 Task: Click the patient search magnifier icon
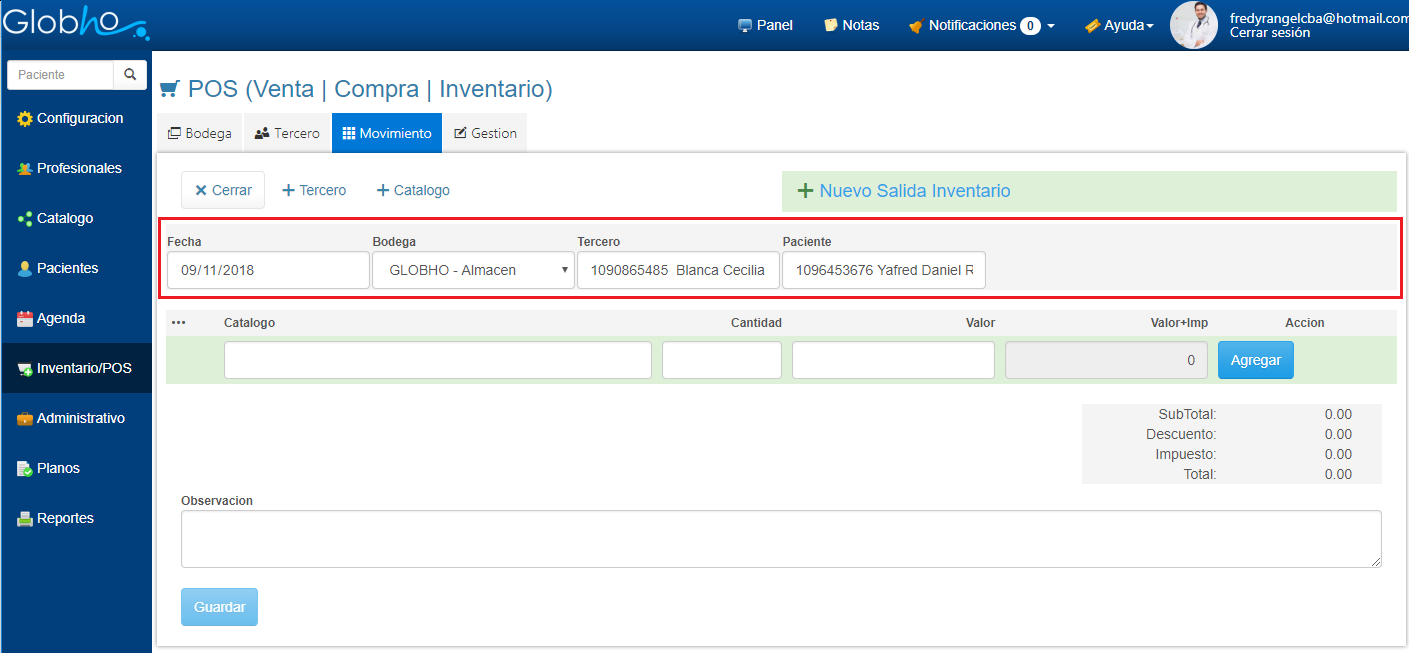(x=130, y=75)
